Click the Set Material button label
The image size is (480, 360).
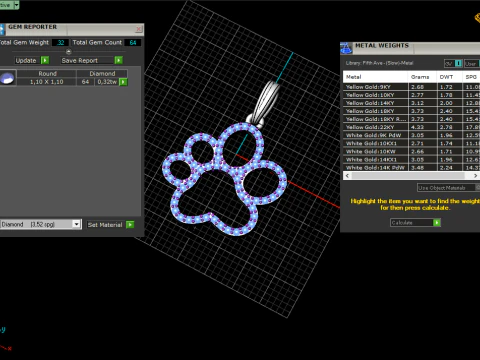coord(105,225)
